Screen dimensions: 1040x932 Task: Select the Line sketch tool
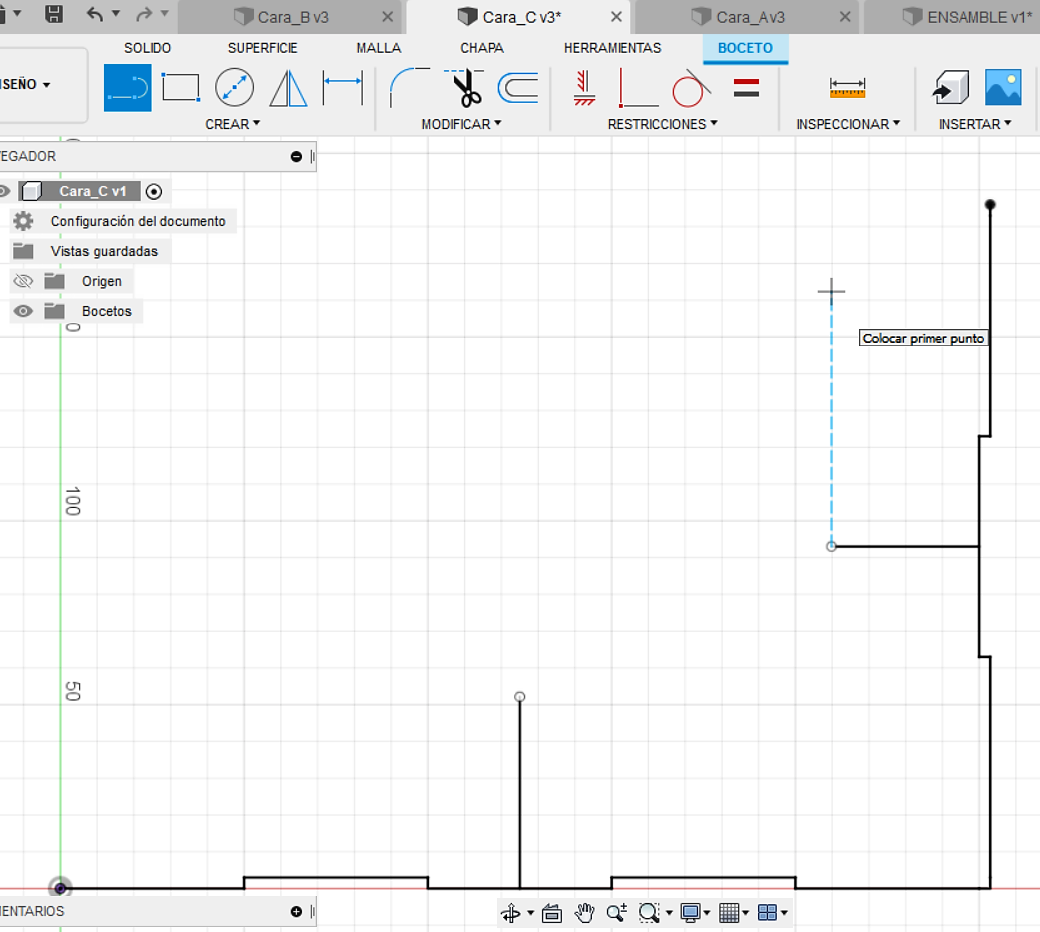click(127, 88)
